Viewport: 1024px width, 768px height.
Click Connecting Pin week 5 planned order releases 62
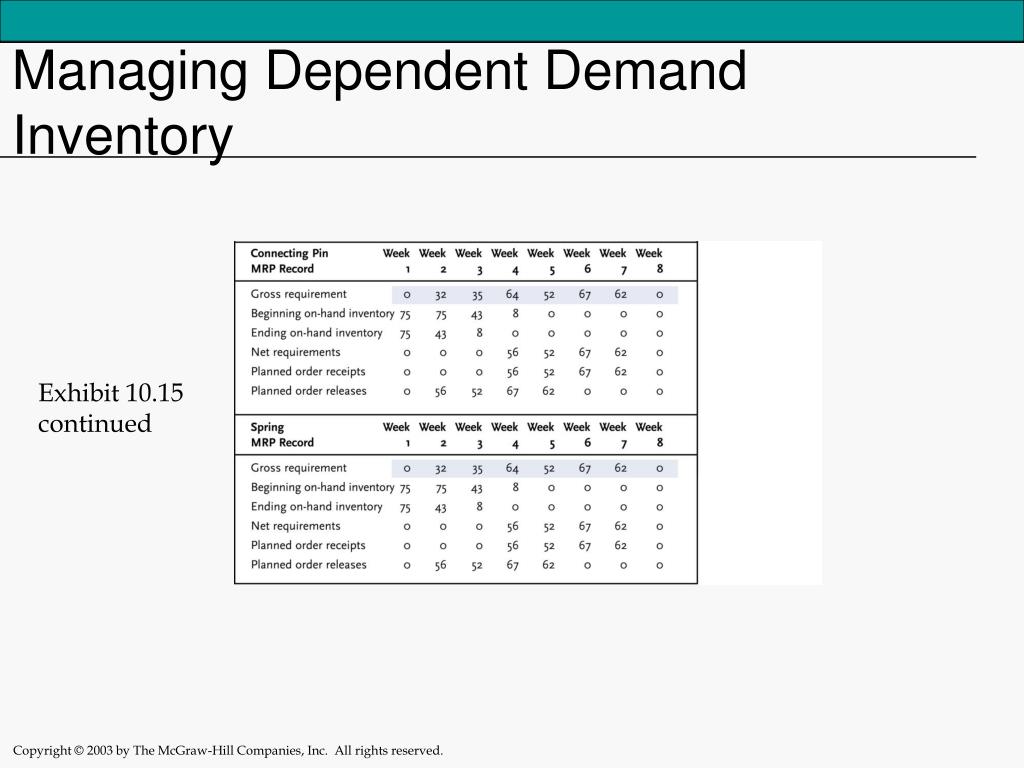tap(548, 391)
